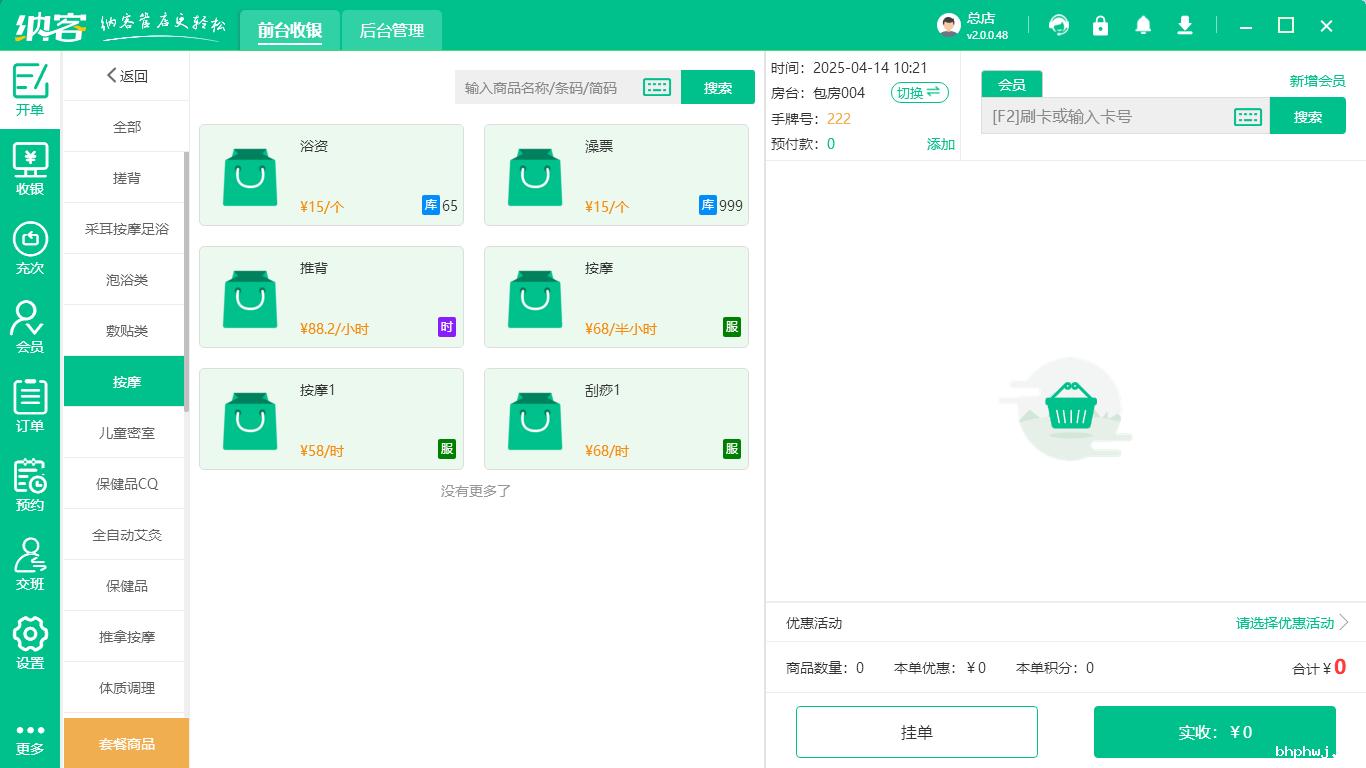Open the 套餐商品 package section
1366x768 pixels.
tap(127, 743)
